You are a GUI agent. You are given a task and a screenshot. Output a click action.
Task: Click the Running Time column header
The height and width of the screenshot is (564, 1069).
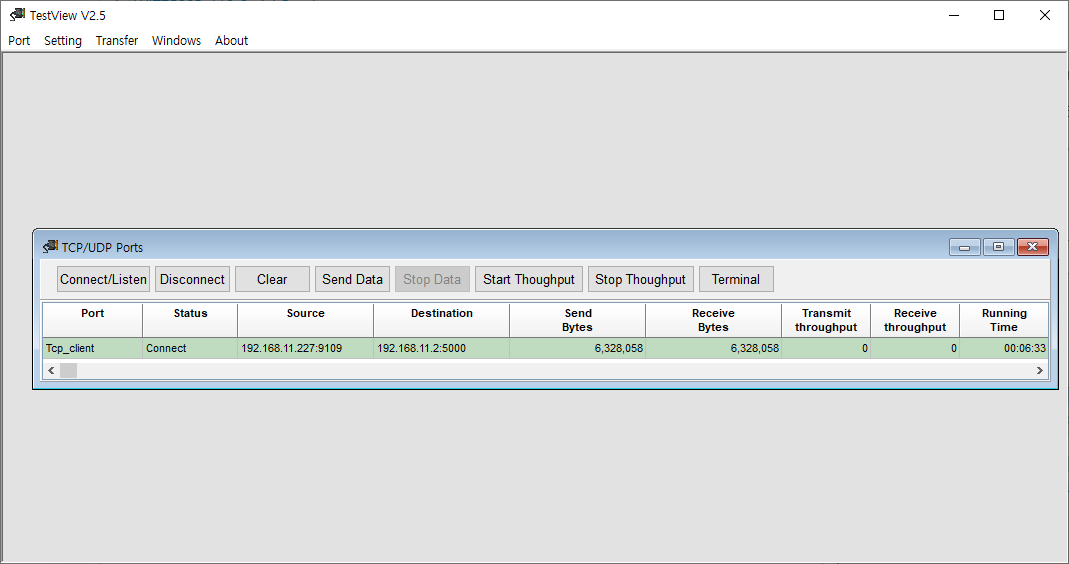click(1004, 320)
